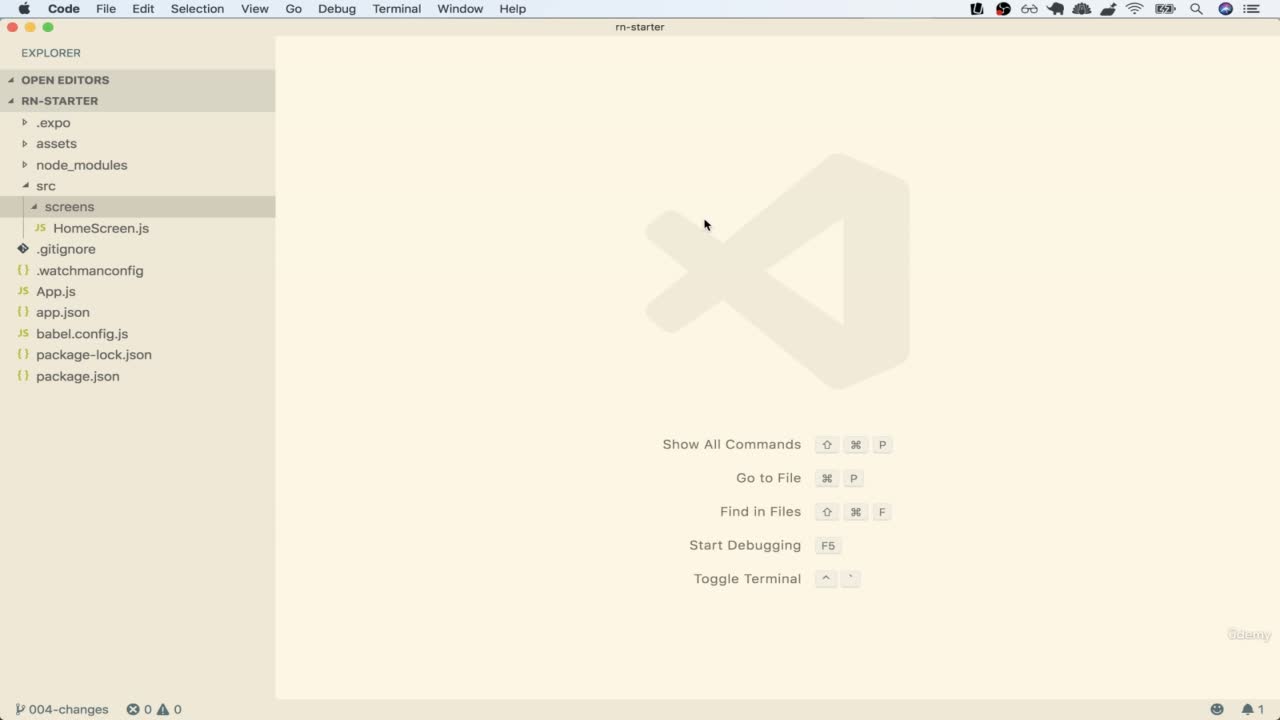Click braces icon beside .watchmanconfig
Viewport: 1280px width, 720px height.
click(x=23, y=270)
